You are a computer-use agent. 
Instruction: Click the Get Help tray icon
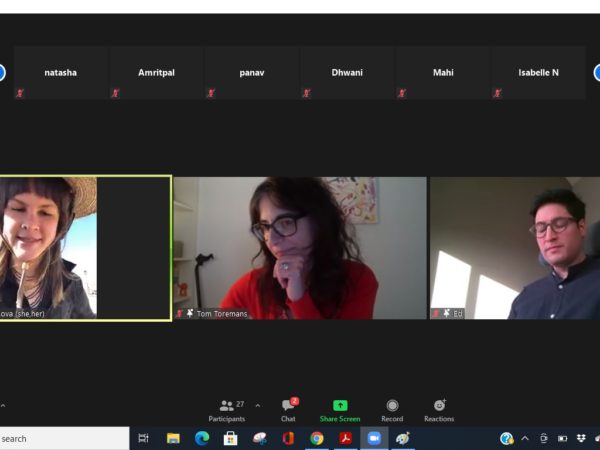507,438
